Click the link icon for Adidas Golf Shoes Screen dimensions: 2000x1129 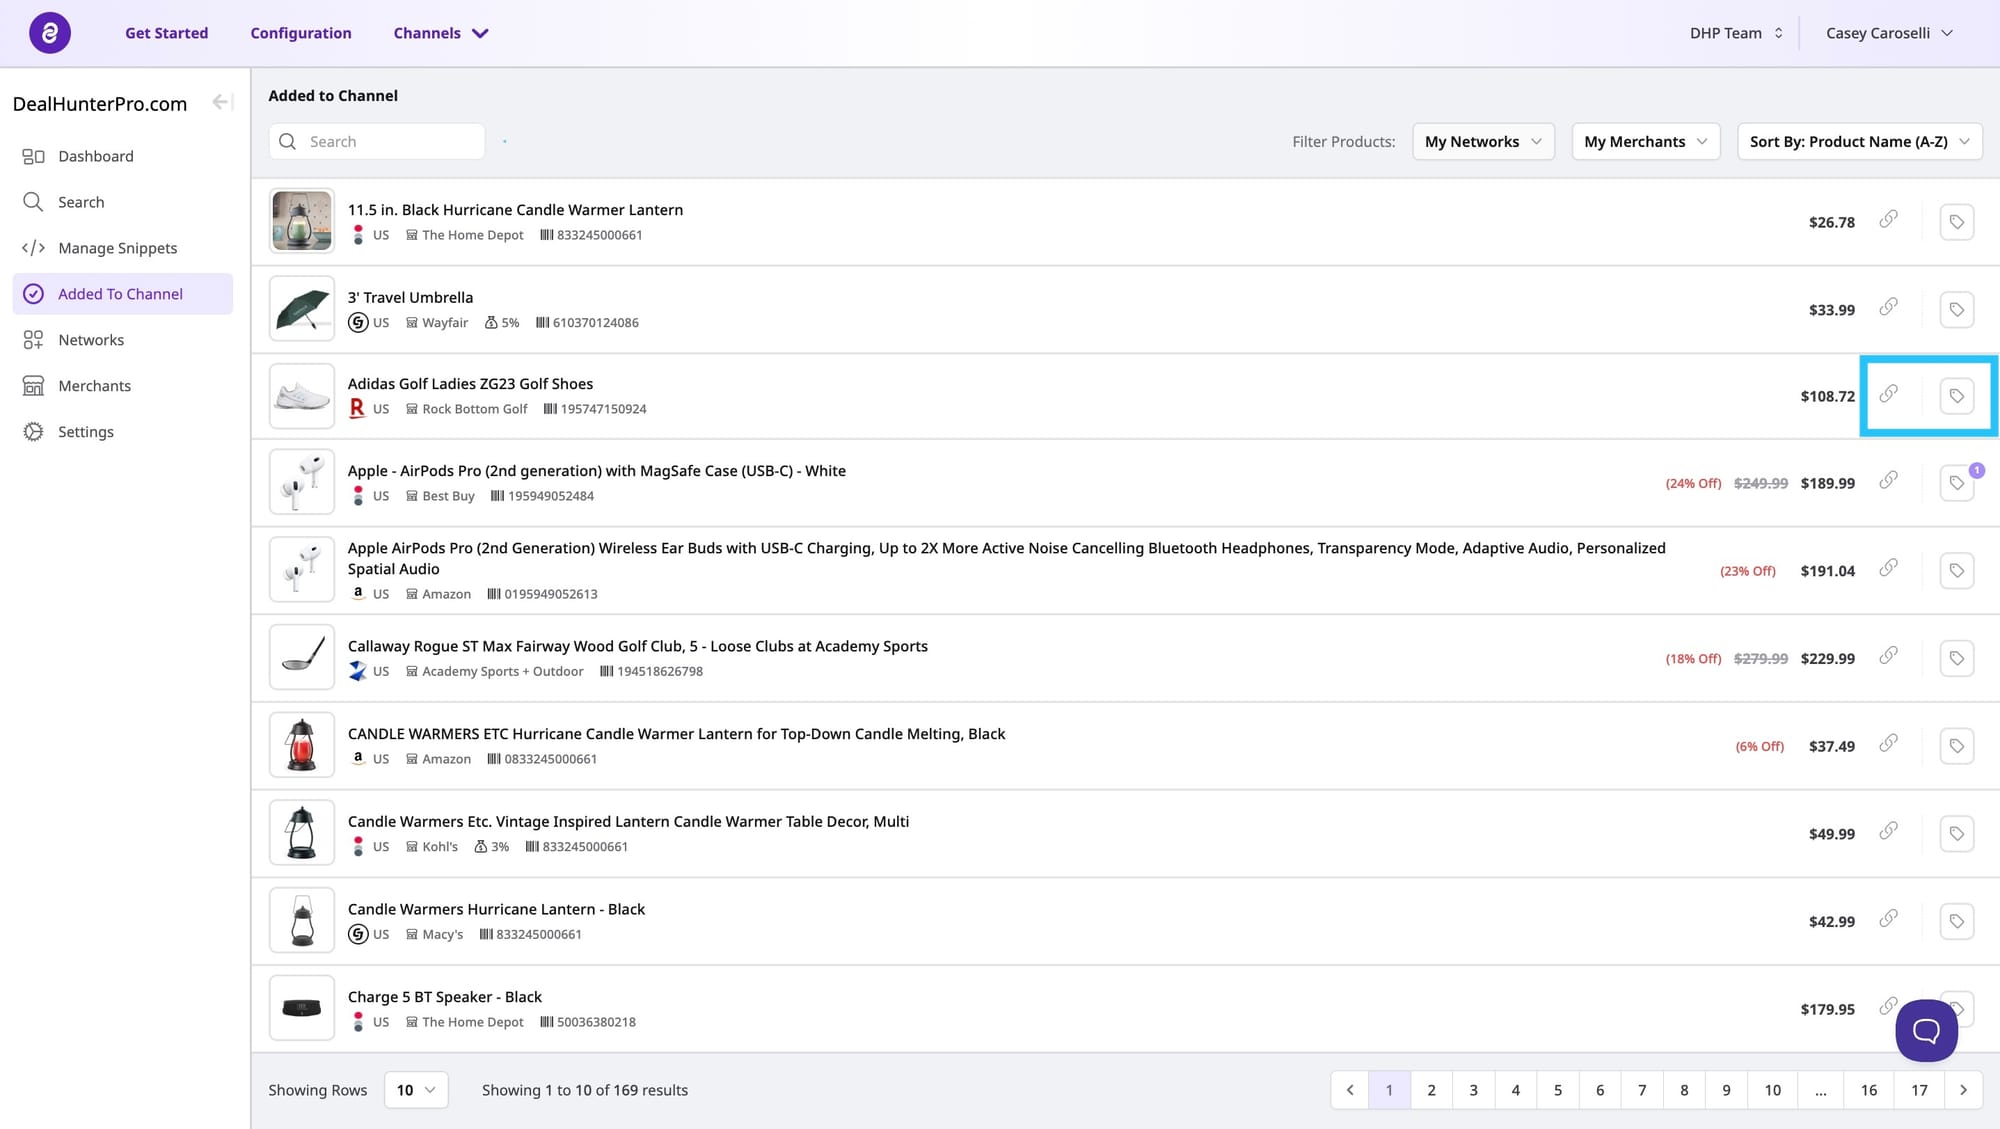point(1888,394)
